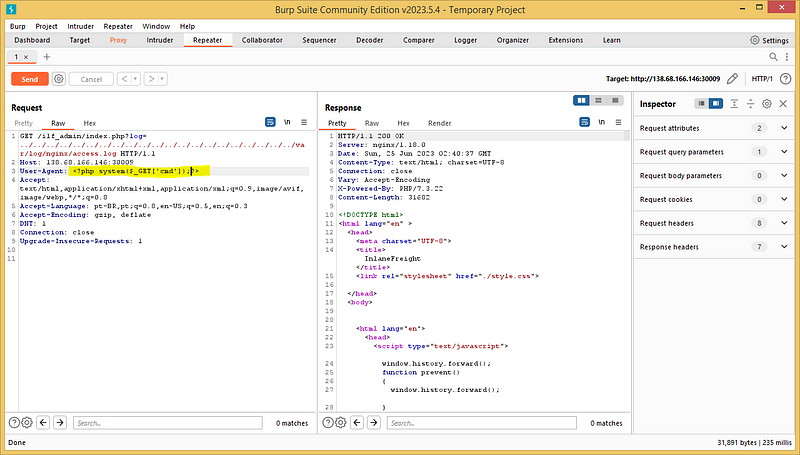800x455 pixels.
Task: Close the Inspector panel
Action: tap(783, 104)
